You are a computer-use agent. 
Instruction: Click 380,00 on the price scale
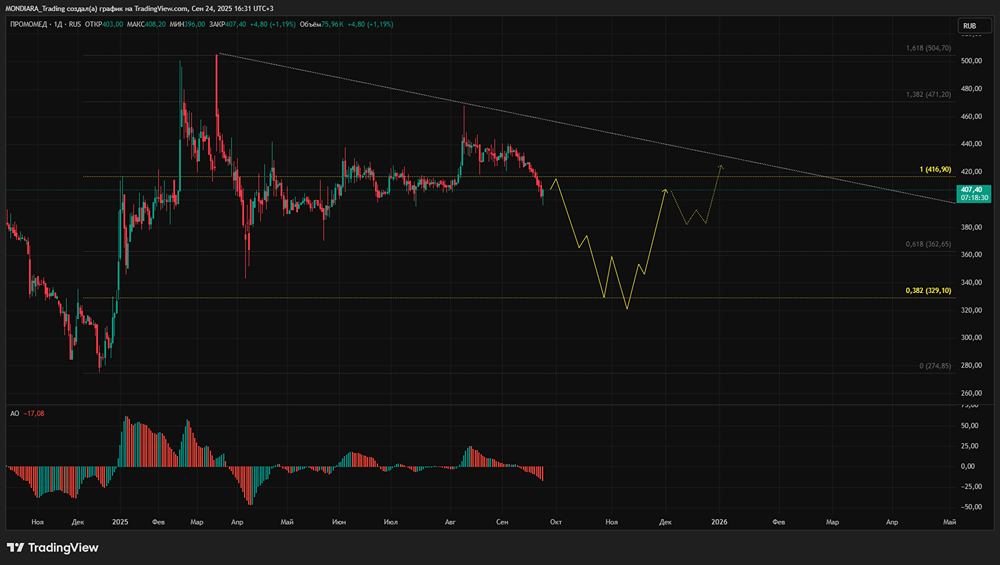click(x=971, y=227)
